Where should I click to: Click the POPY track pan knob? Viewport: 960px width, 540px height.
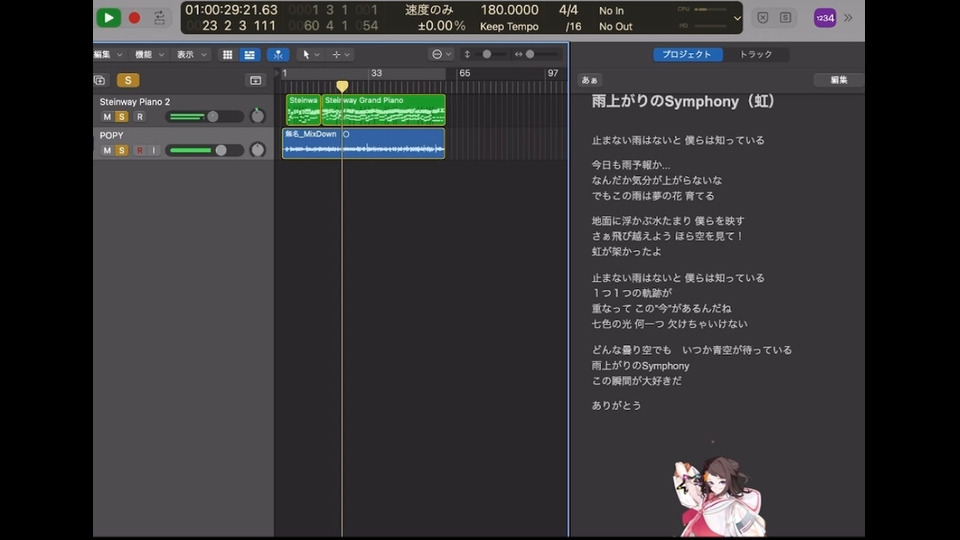[x=257, y=149]
